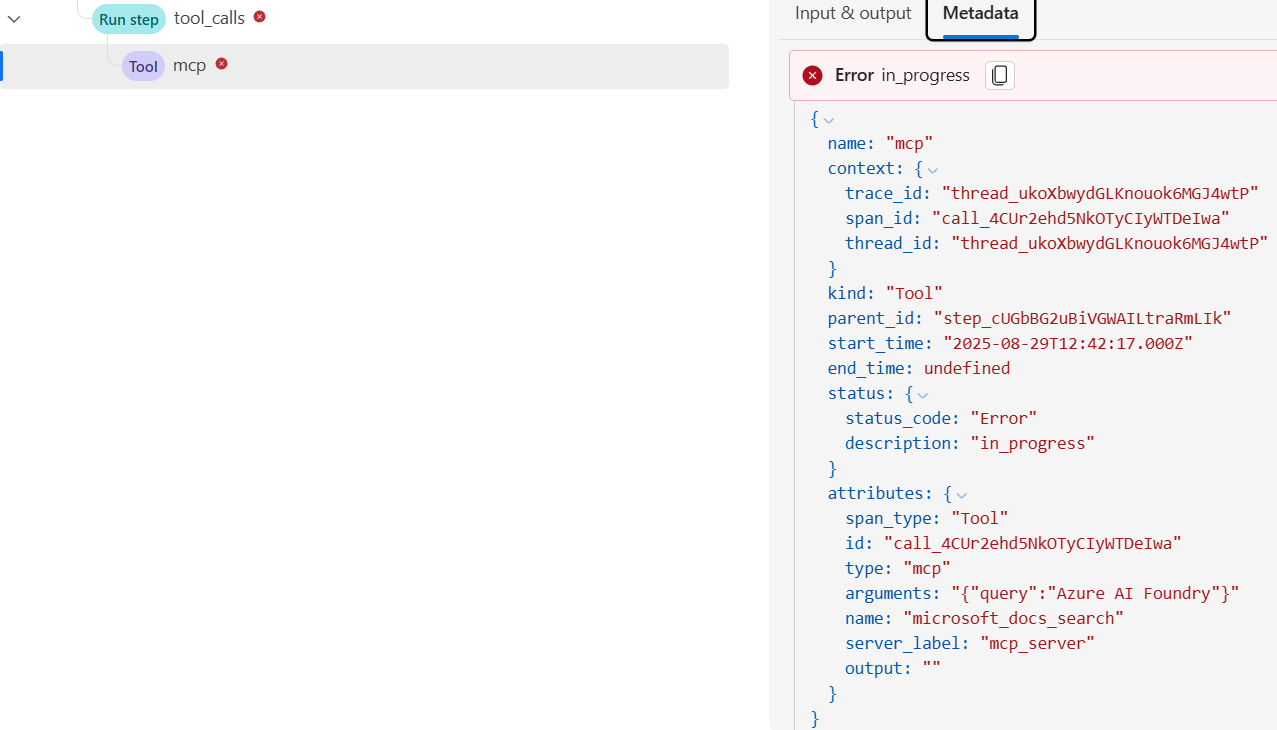Collapse the status object chevron
This screenshot has width=1277, height=730.
pyautogui.click(x=922, y=395)
